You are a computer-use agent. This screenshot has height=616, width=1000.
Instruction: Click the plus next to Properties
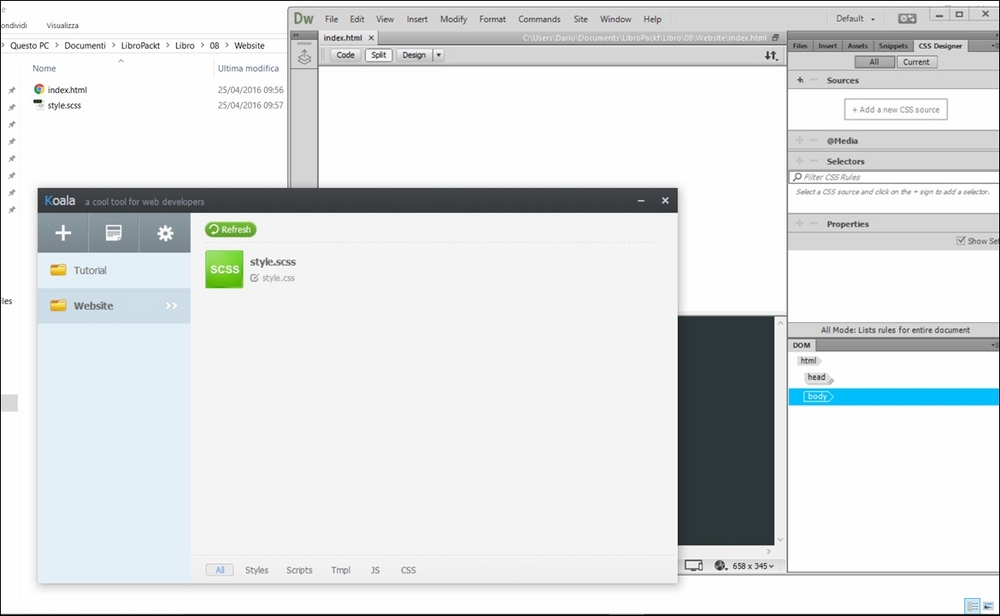(x=800, y=223)
